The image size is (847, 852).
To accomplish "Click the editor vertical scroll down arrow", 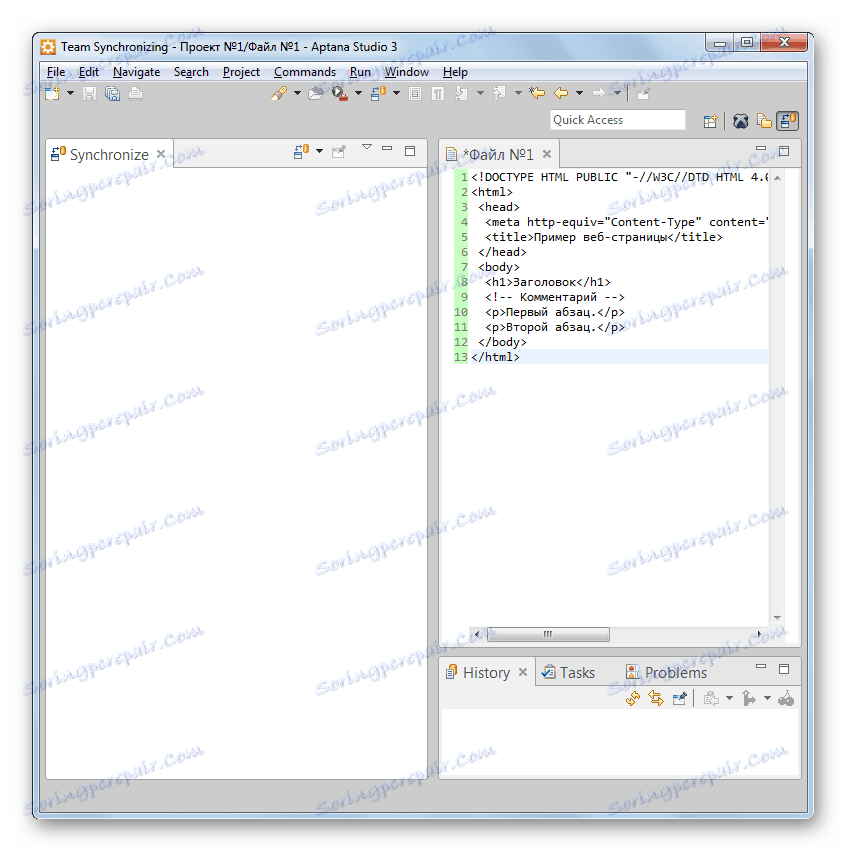I will 777,618.
